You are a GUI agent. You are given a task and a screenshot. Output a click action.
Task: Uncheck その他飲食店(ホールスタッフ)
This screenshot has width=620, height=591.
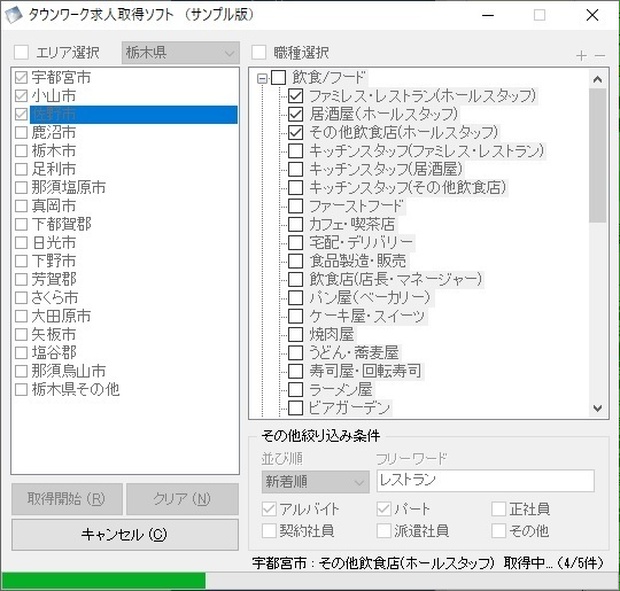tap(296, 132)
